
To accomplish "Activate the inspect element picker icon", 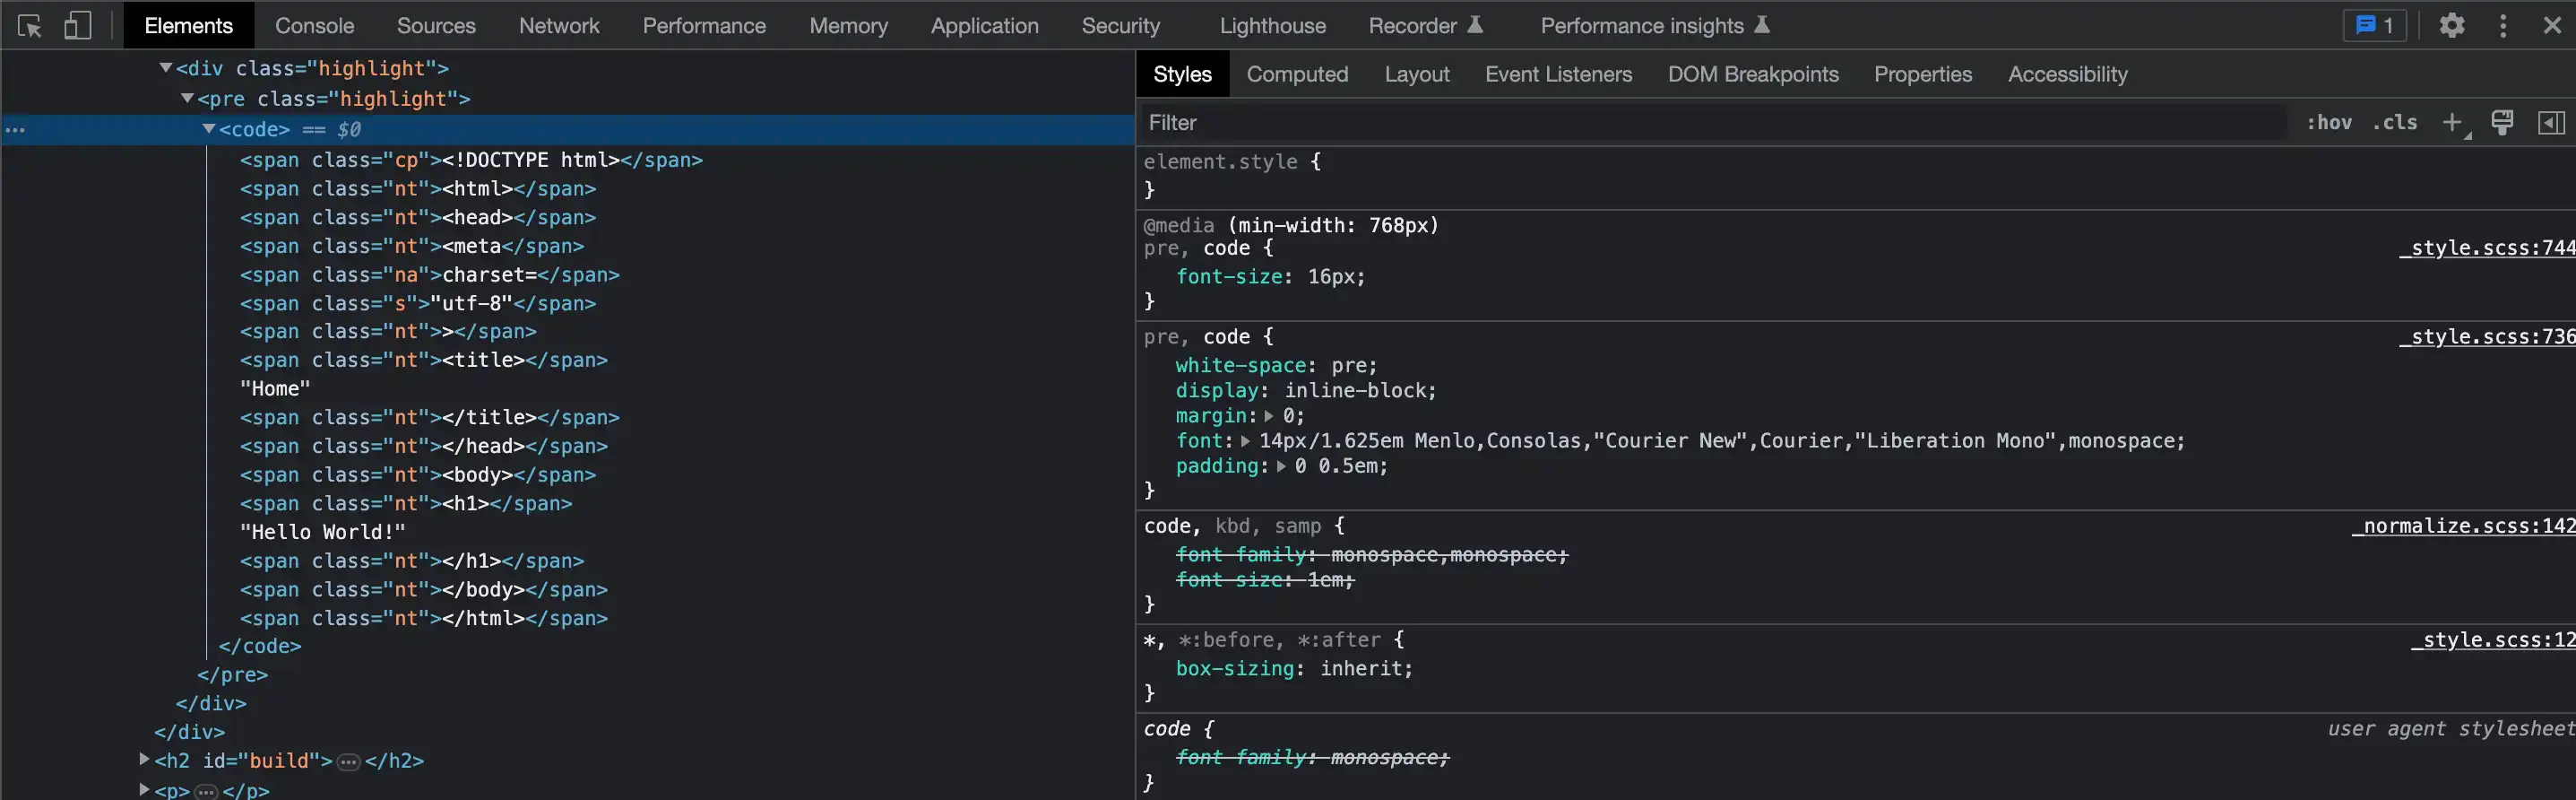I will click(29, 26).
